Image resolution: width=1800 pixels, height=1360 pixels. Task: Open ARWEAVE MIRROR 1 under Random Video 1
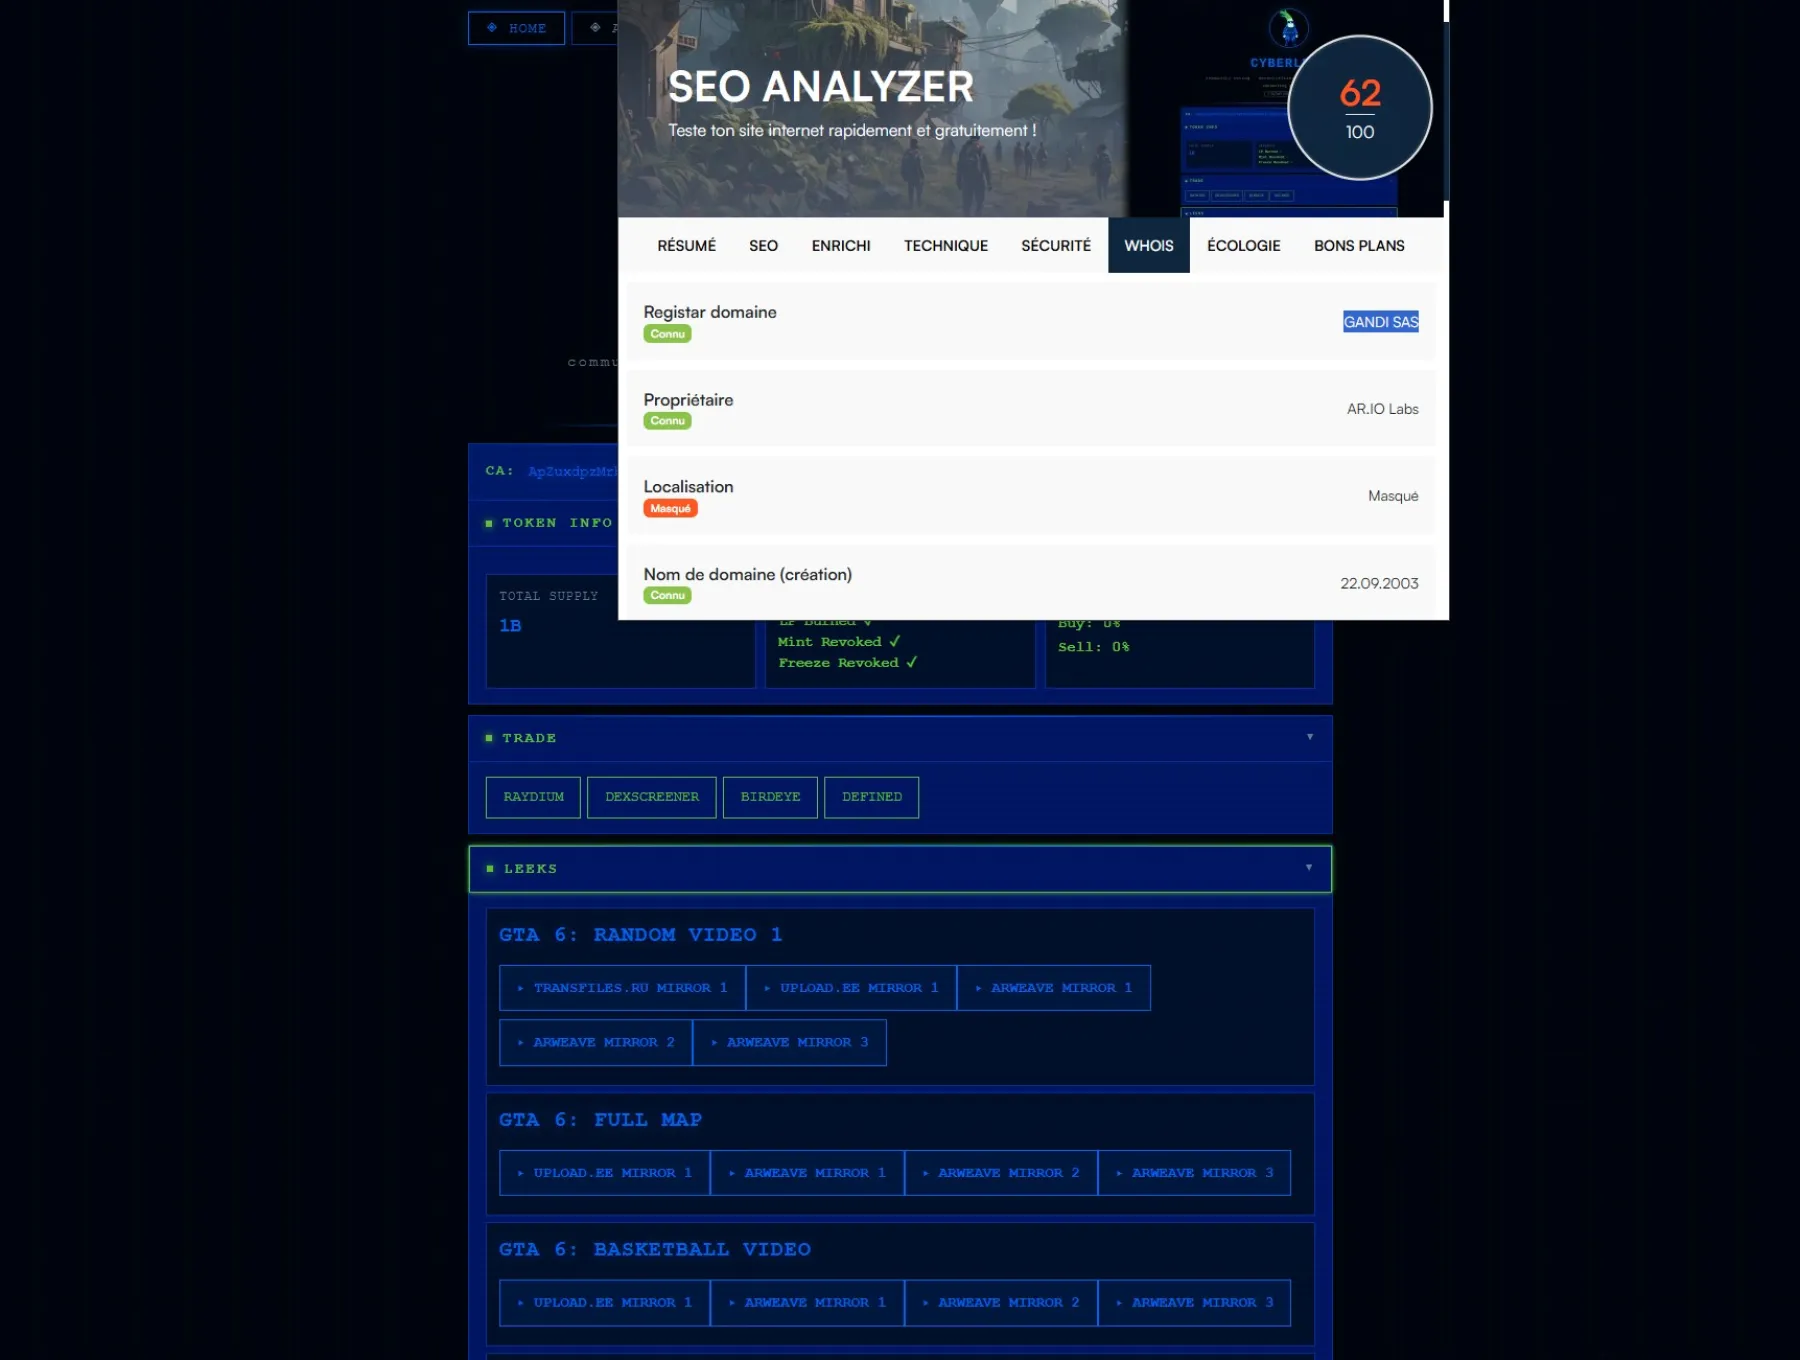pos(1053,988)
